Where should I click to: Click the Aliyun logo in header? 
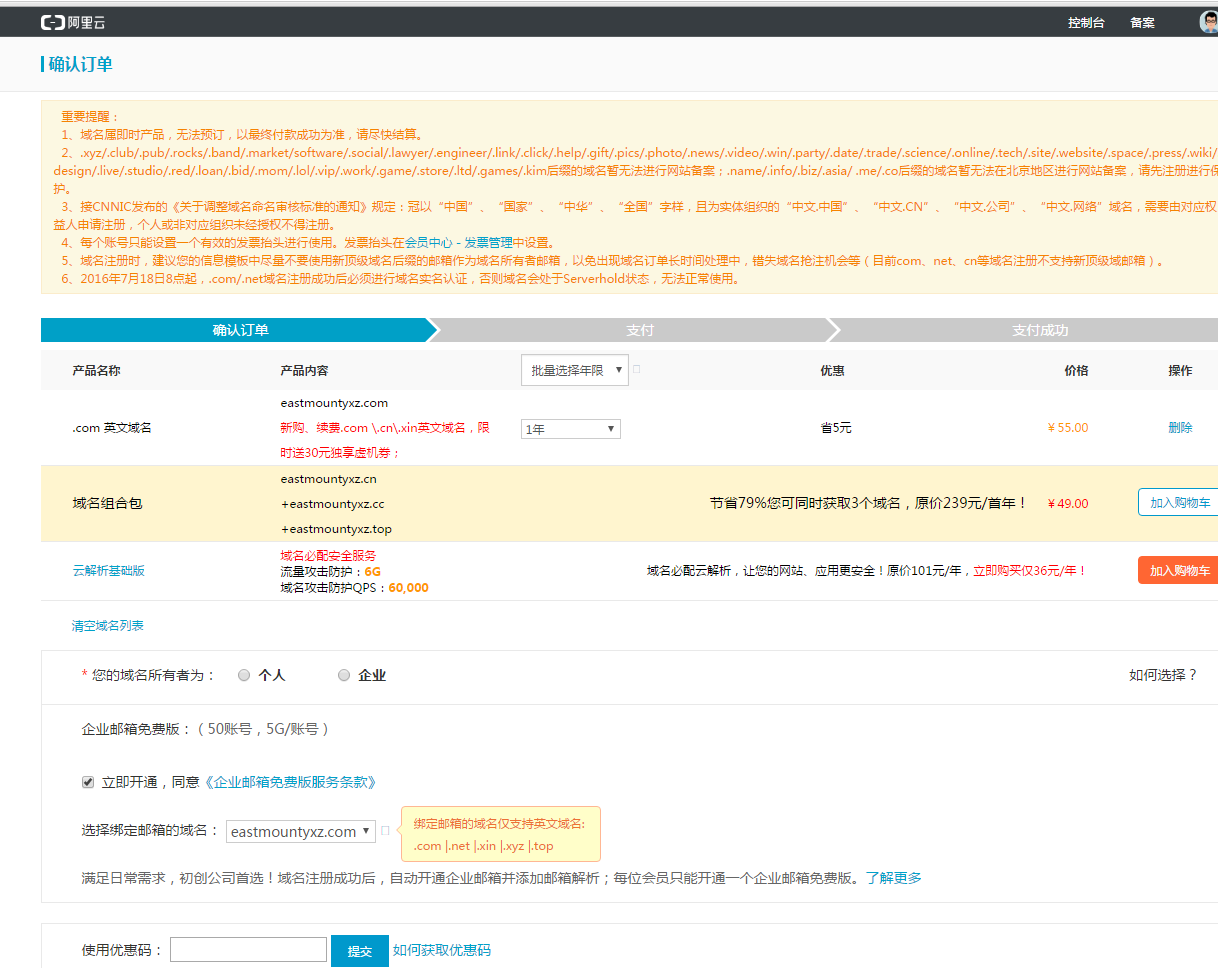point(73,22)
